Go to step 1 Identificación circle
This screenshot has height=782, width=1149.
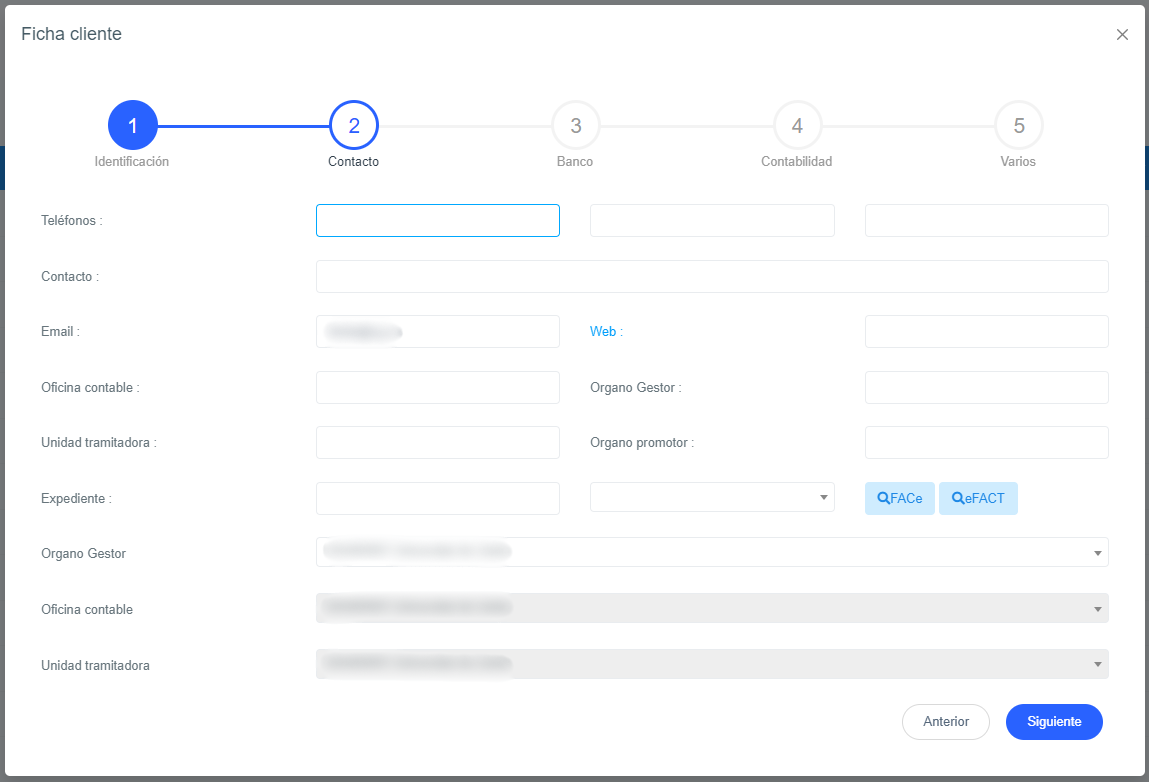click(x=132, y=126)
